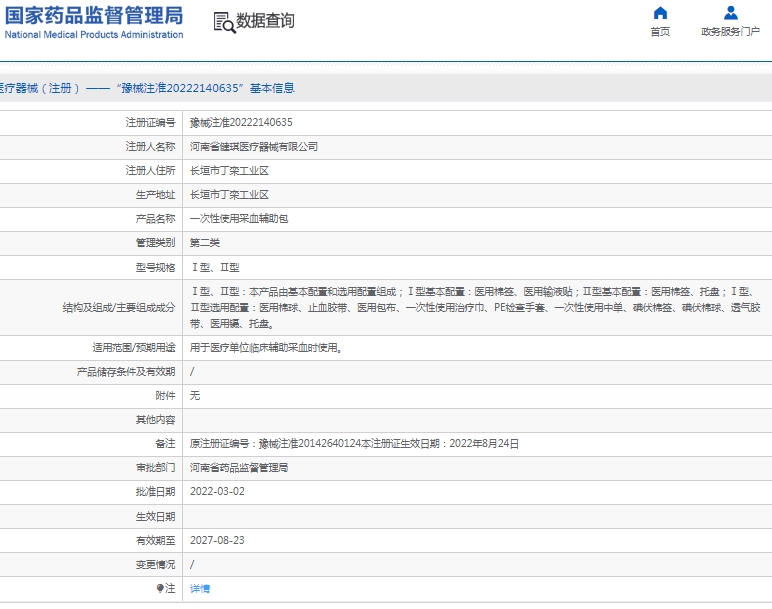Viewport: 772px width, 609px height.
Task: Click the 数据查询 heading text
Action: coord(265,21)
